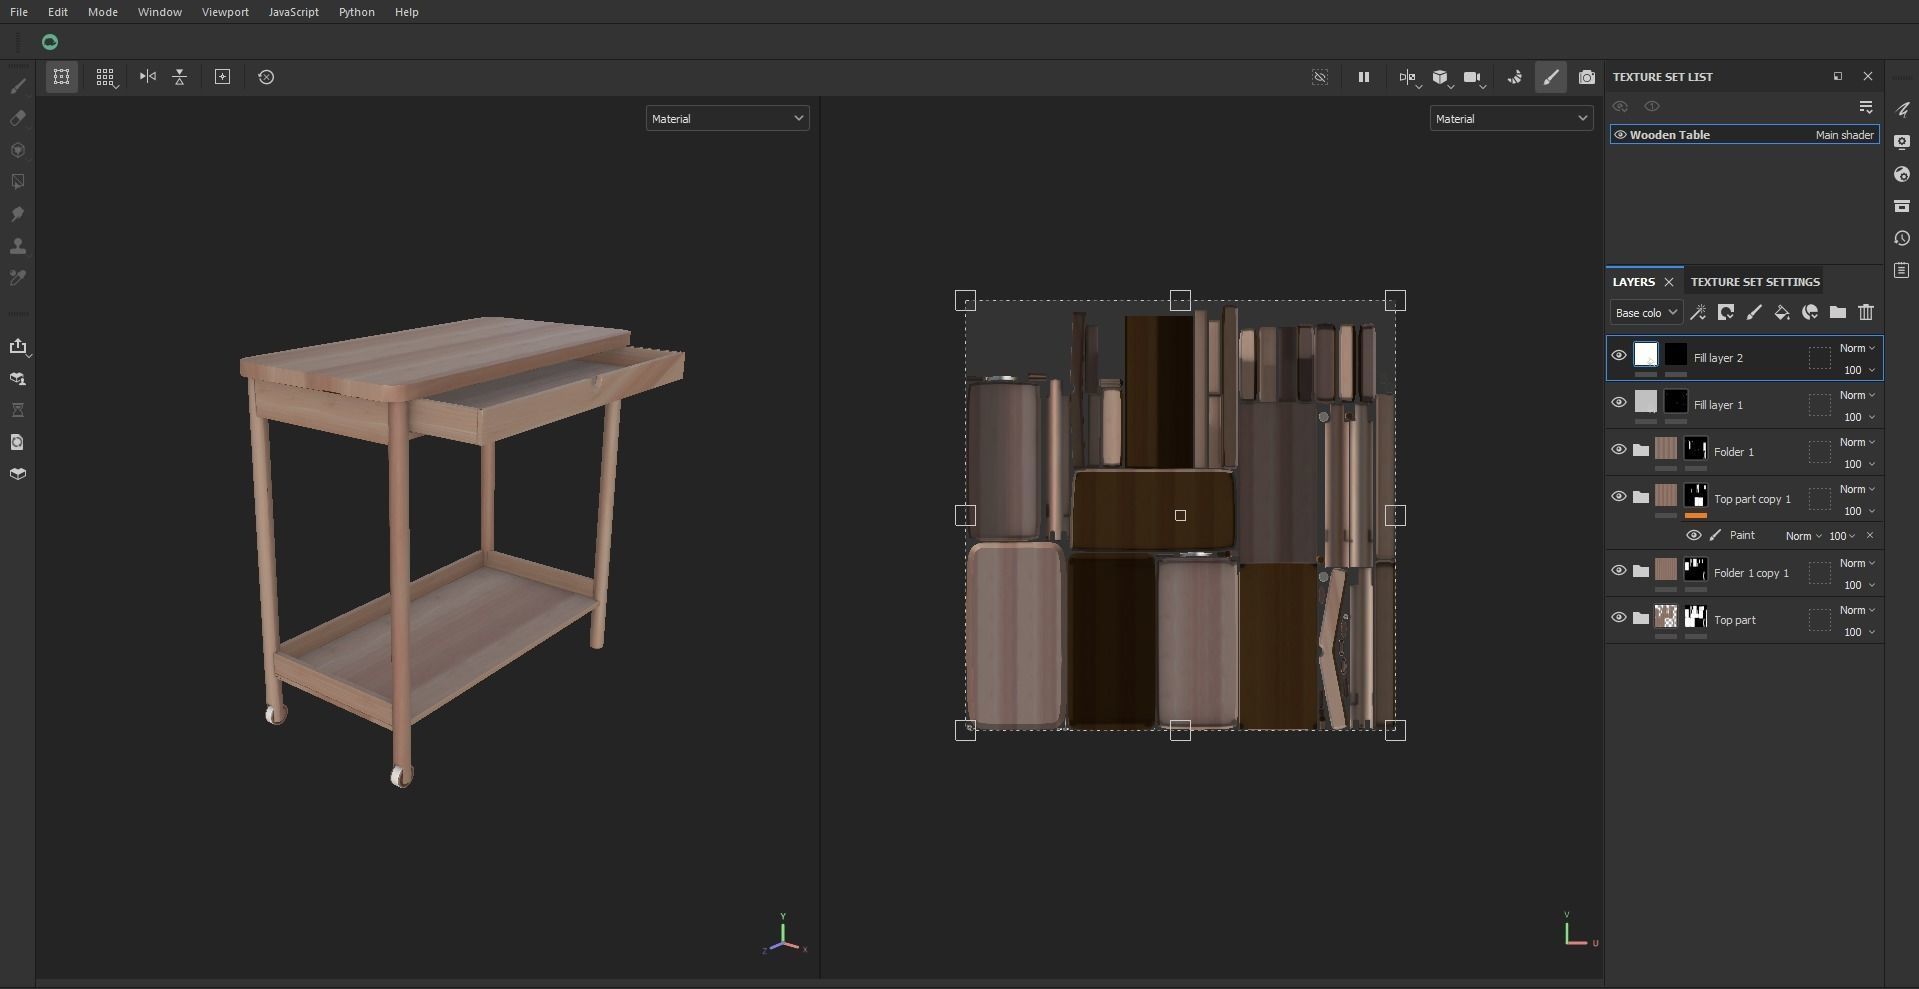The height and width of the screenshot is (989, 1919).
Task: Toggle visibility of Folder 1
Action: [1619, 449]
